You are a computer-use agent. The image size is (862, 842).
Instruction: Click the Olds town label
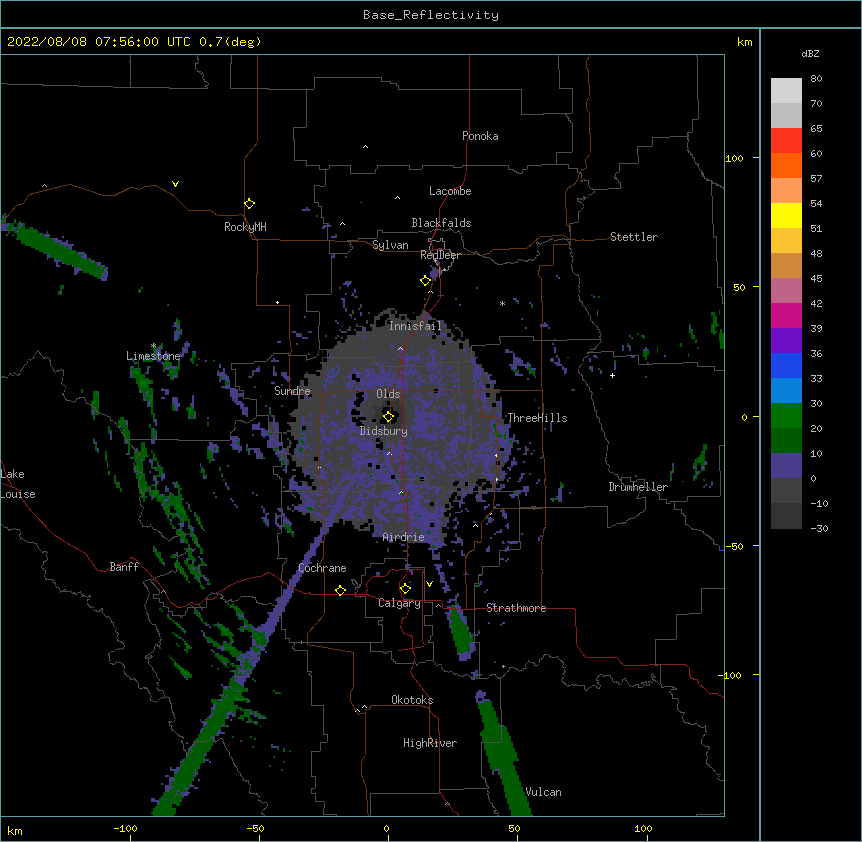click(x=388, y=394)
